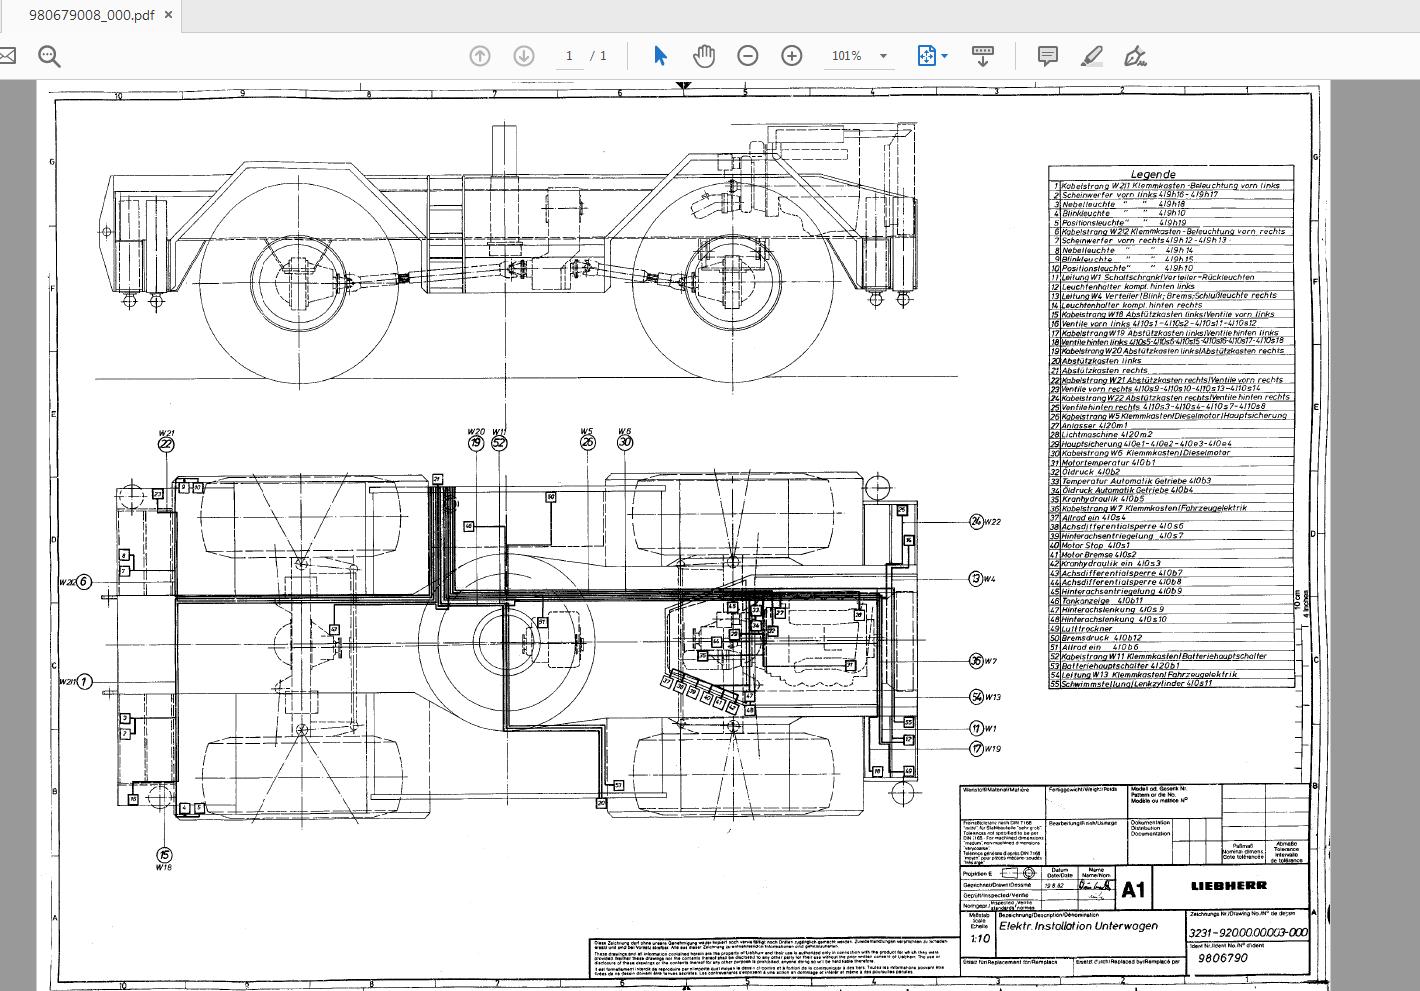The width and height of the screenshot is (1420, 991).
Task: Click the circled callout 15 above W18
Action: click(x=164, y=854)
